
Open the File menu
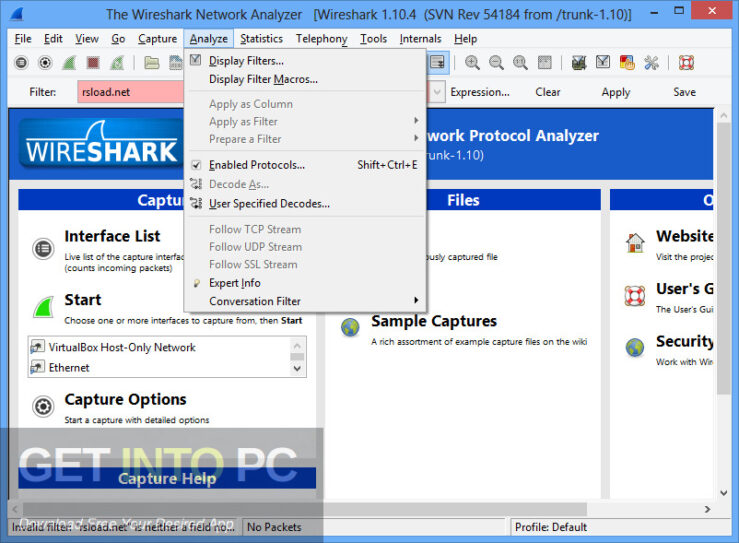pyautogui.click(x=23, y=39)
